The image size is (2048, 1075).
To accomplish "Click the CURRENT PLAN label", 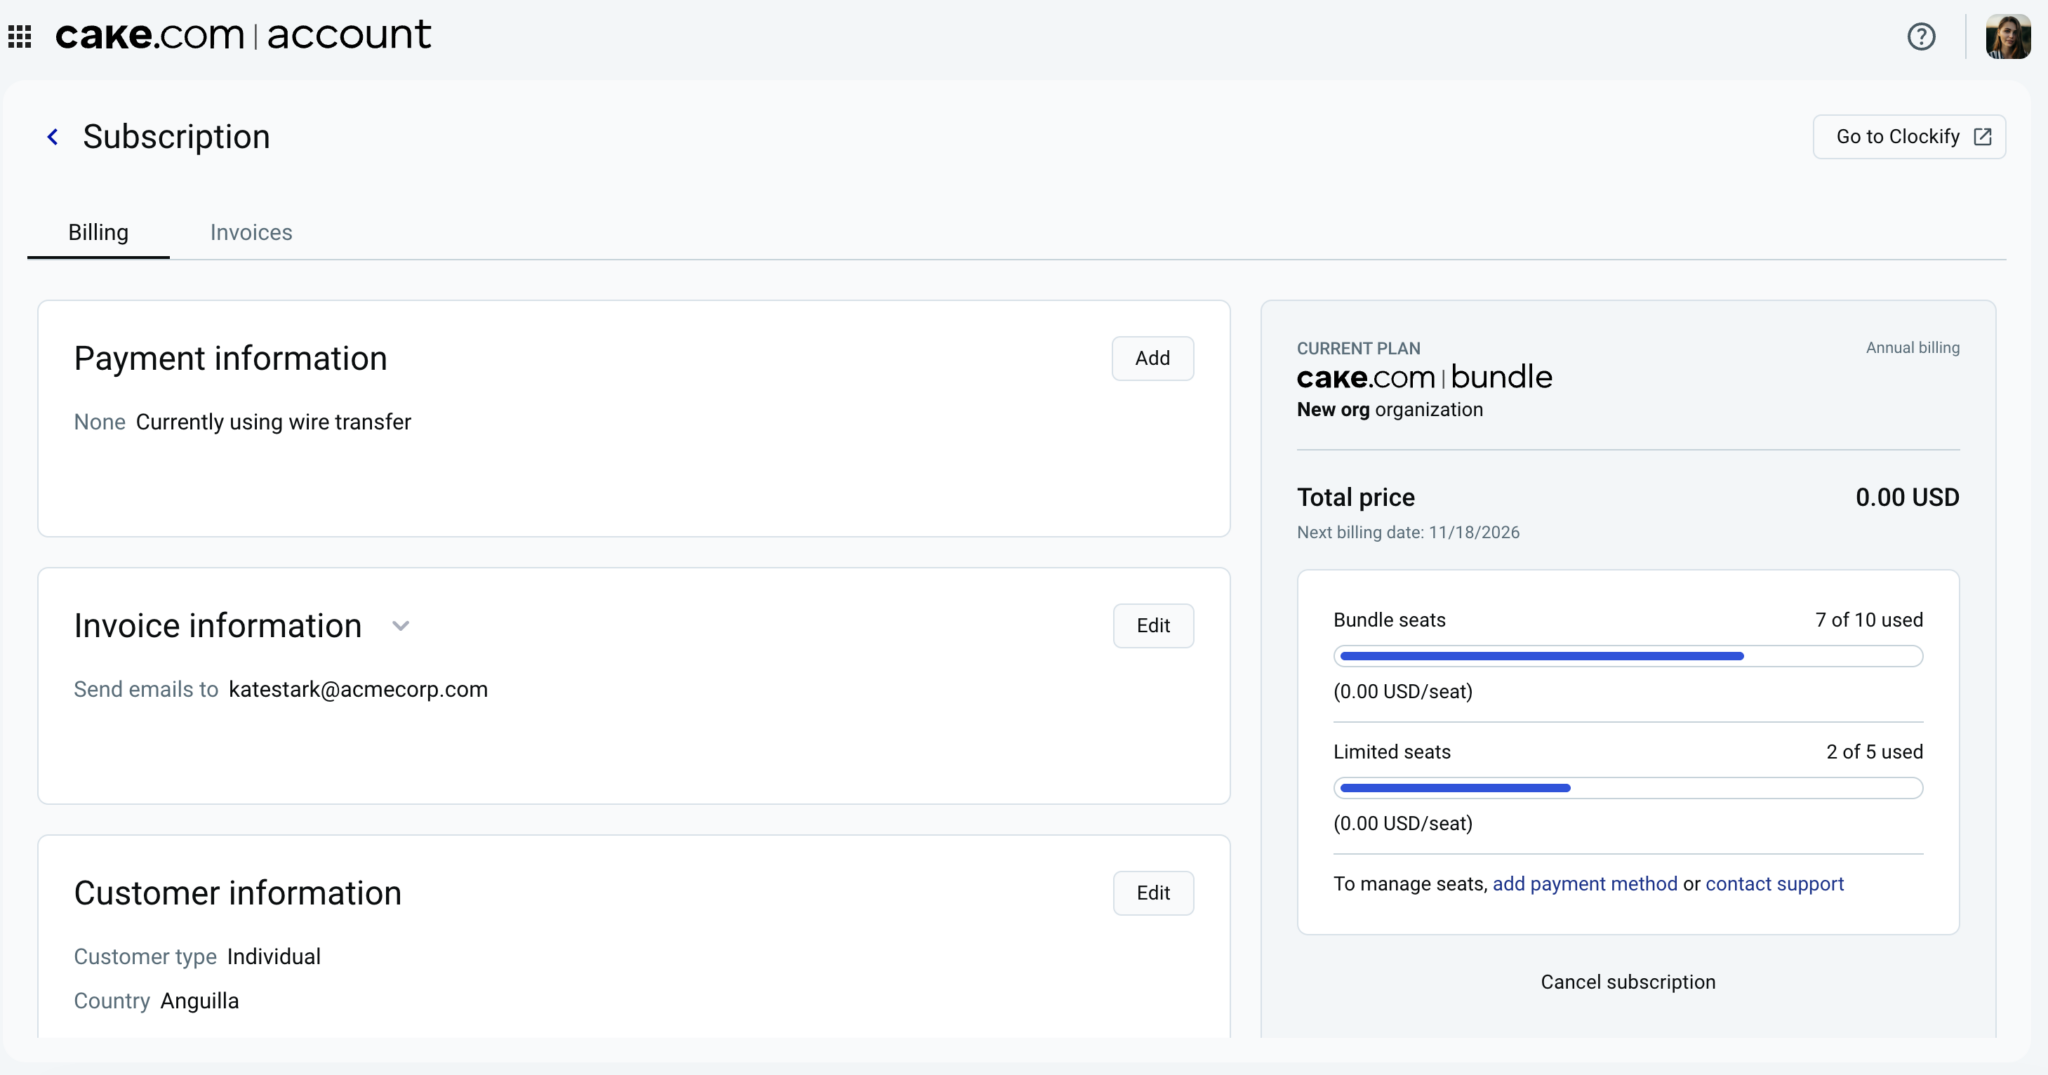I will click(1358, 348).
